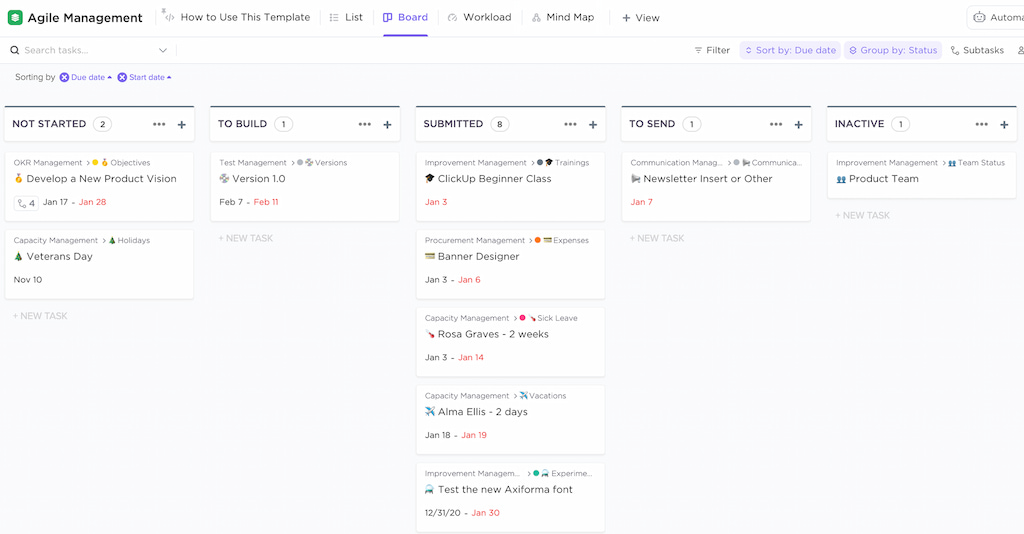The image size is (1024, 534).
Task: Toggle Due date sort direction arrow
Action: [110, 77]
